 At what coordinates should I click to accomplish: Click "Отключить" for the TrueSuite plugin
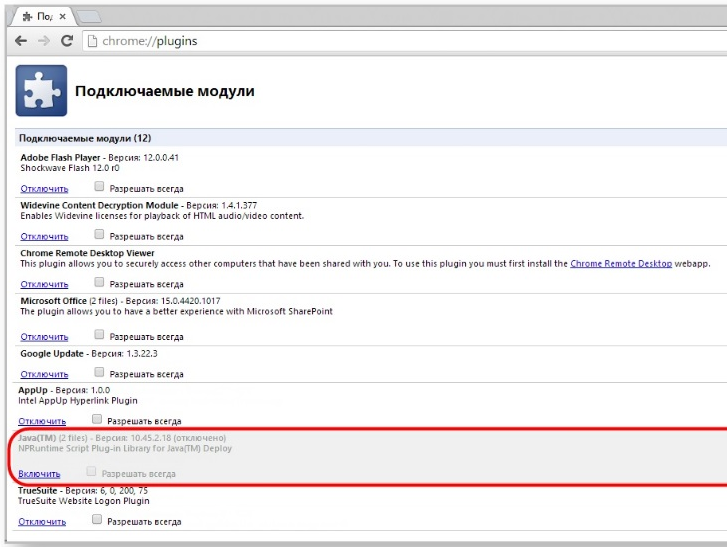pos(42,522)
